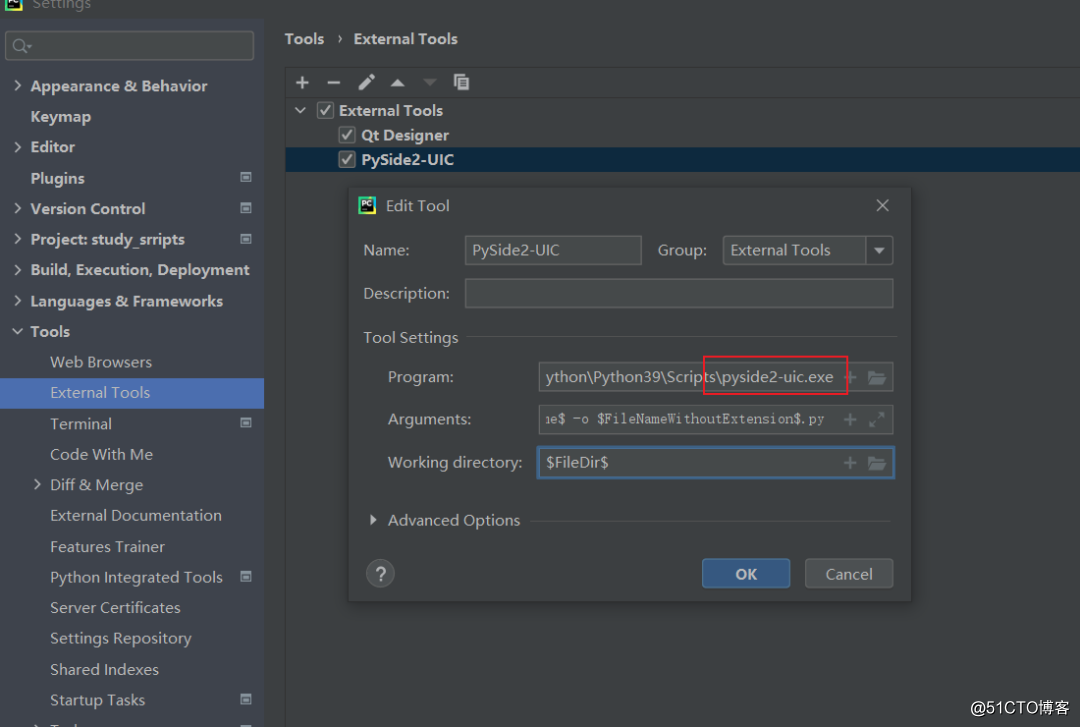The image size is (1080, 727).
Task: Open Shared Indexes settings
Action: point(104,669)
